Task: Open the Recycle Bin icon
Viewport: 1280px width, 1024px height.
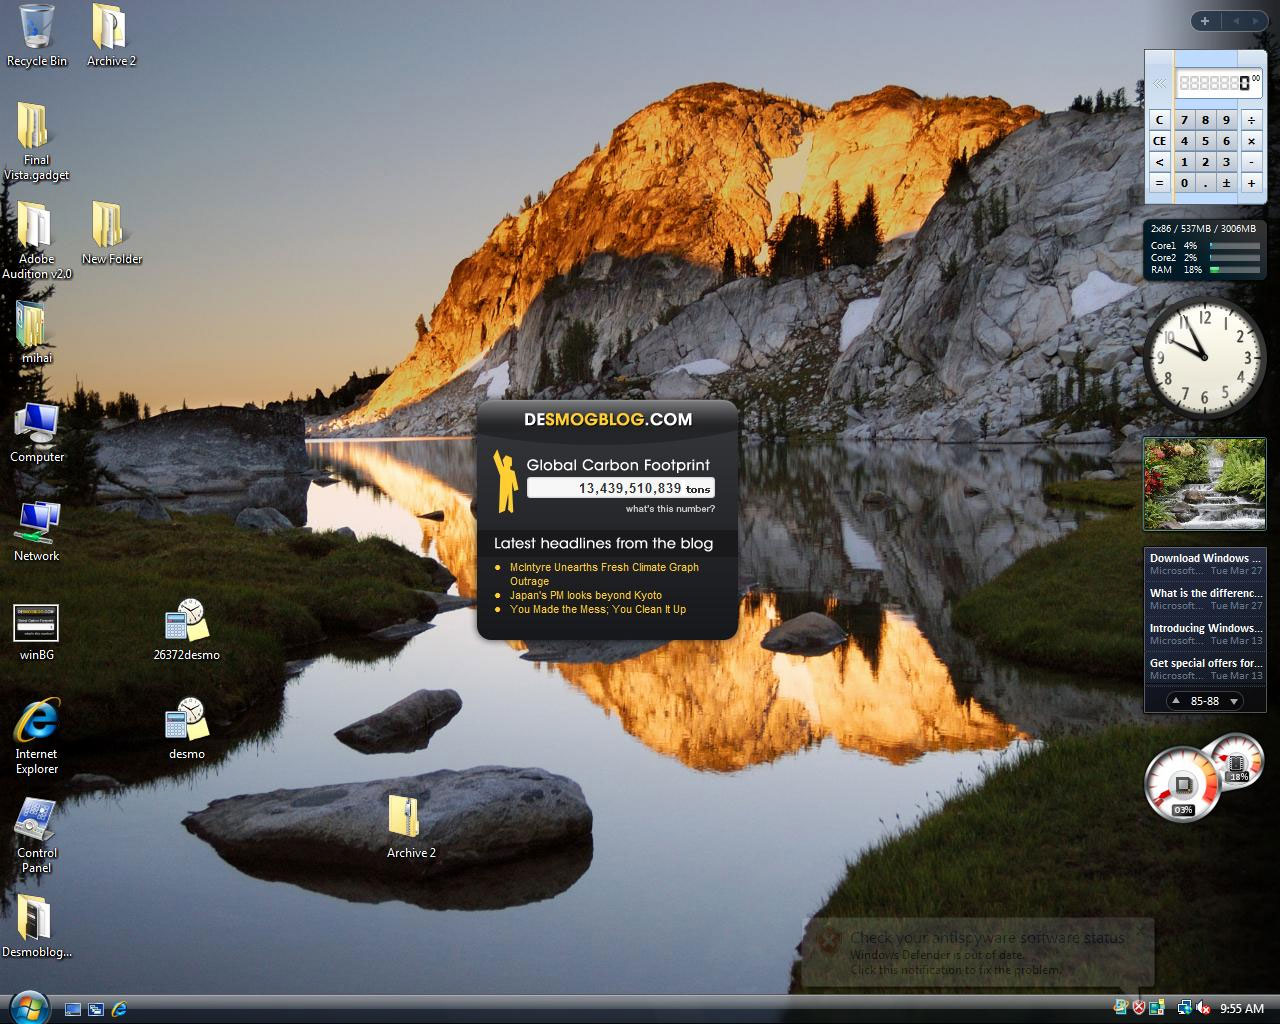Action: coord(37,35)
